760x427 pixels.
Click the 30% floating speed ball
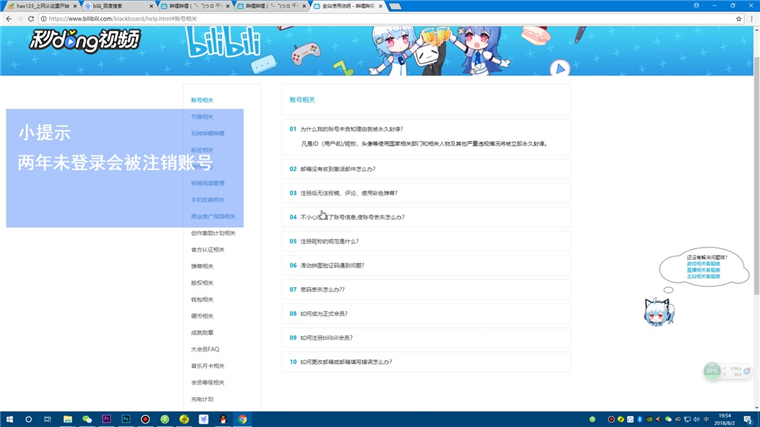[x=712, y=371]
